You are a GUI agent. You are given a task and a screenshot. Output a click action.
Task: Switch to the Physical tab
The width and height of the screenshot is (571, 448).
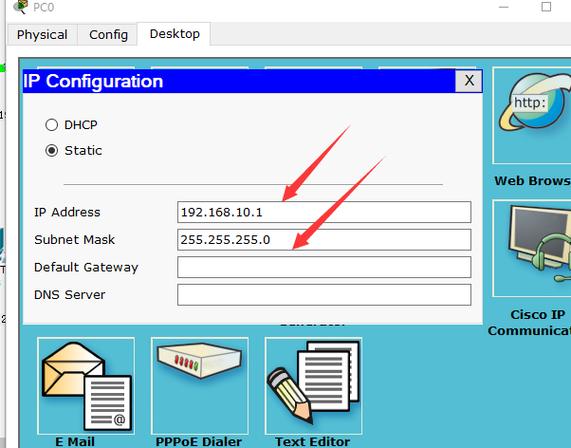click(42, 35)
